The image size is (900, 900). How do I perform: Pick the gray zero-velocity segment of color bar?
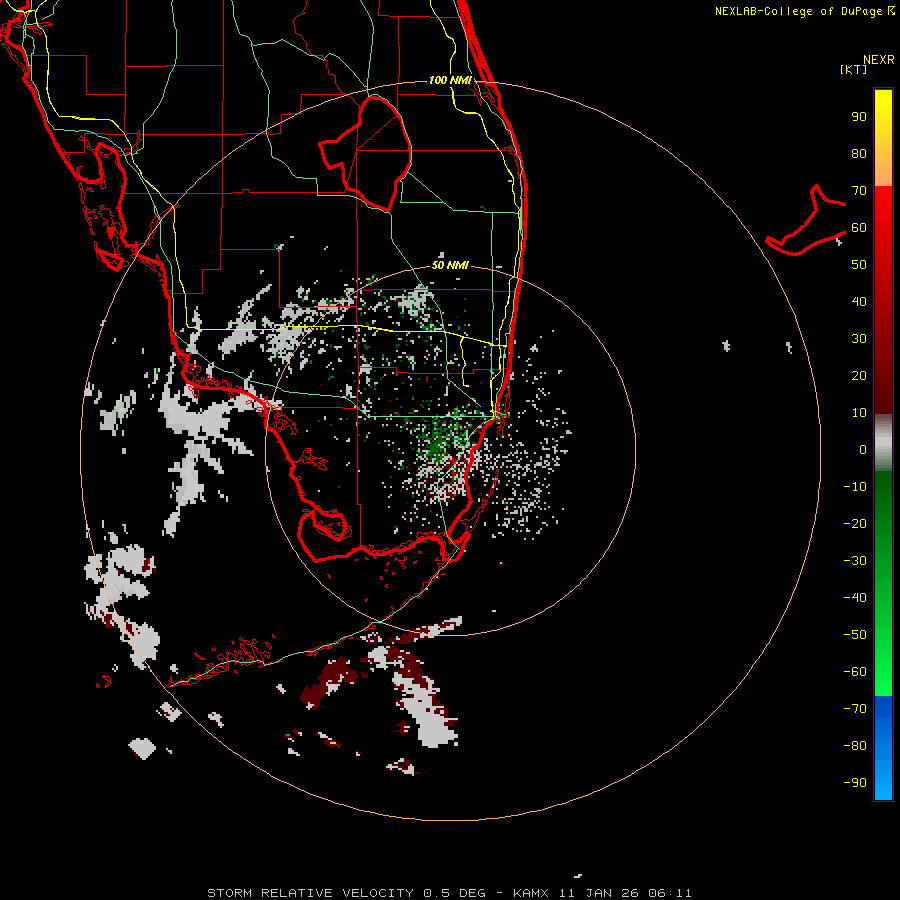883,443
